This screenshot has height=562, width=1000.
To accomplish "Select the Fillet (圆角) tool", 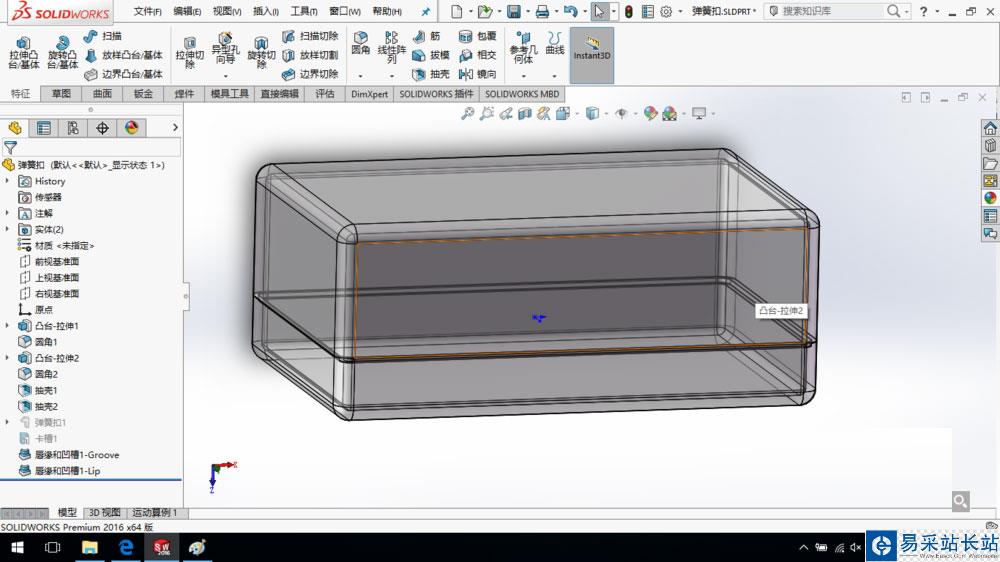I will pos(360,43).
